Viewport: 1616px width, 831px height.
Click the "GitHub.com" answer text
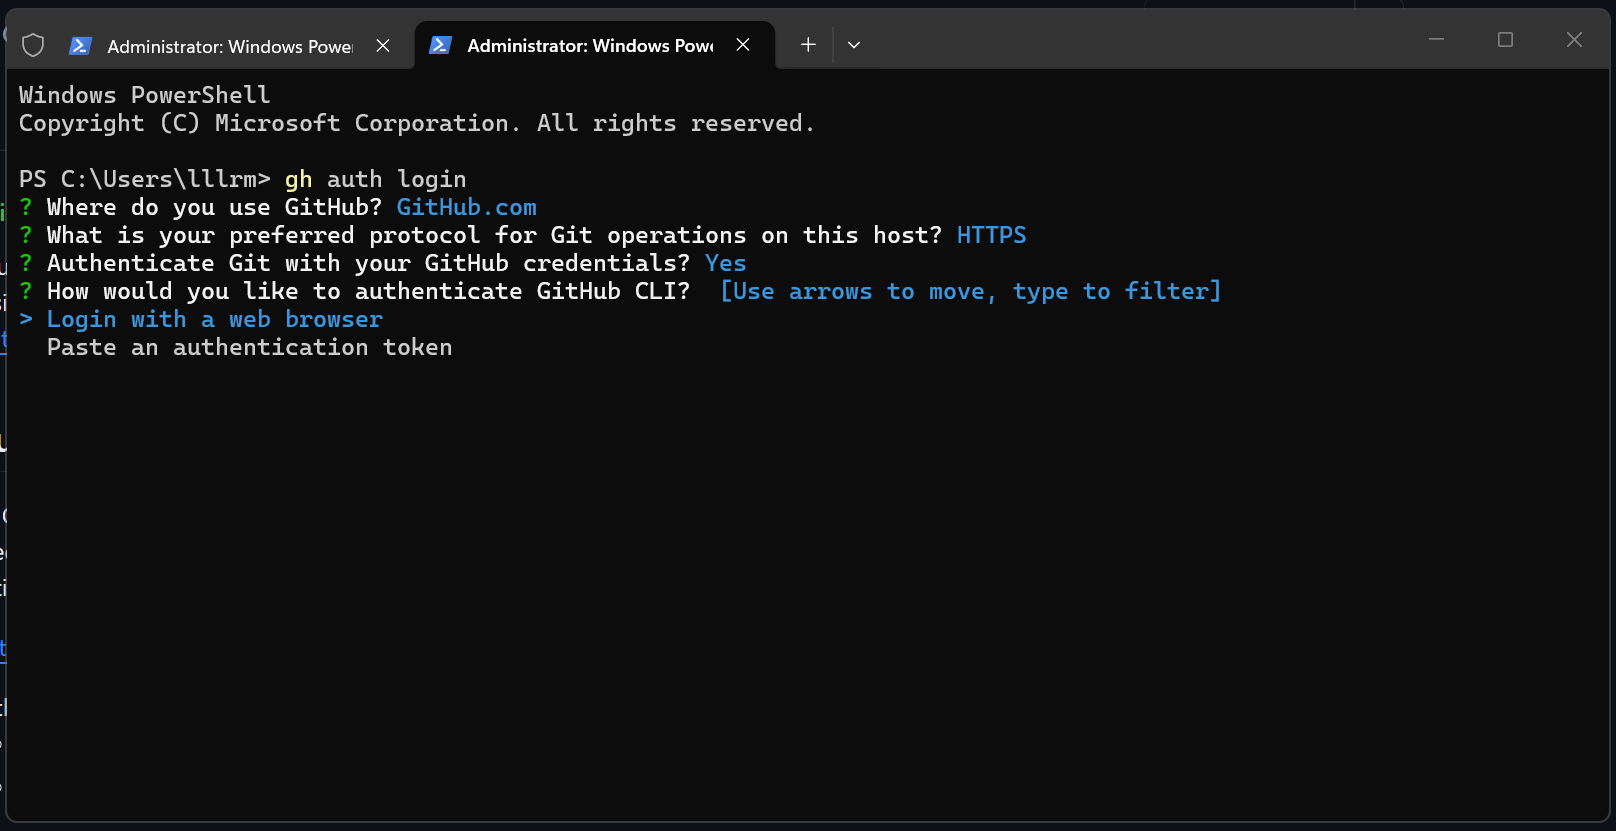pos(467,207)
